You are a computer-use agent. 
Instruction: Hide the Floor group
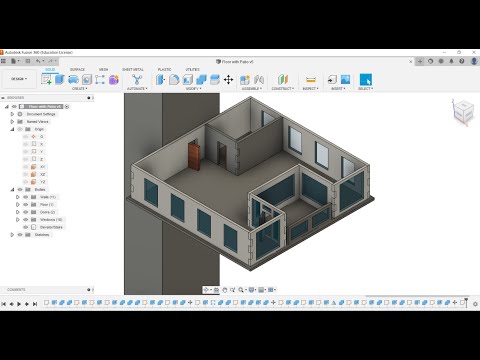pyautogui.click(x=26, y=204)
